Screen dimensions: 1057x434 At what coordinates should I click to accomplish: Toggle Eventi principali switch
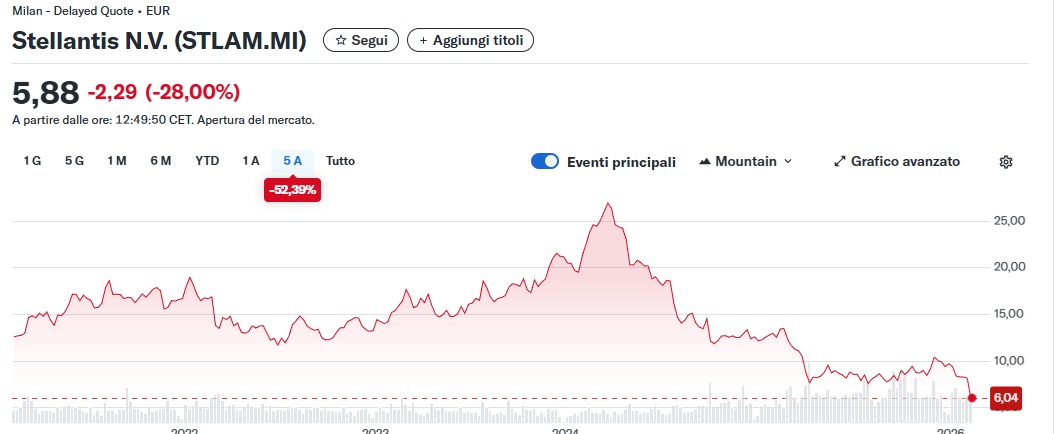[x=545, y=162]
